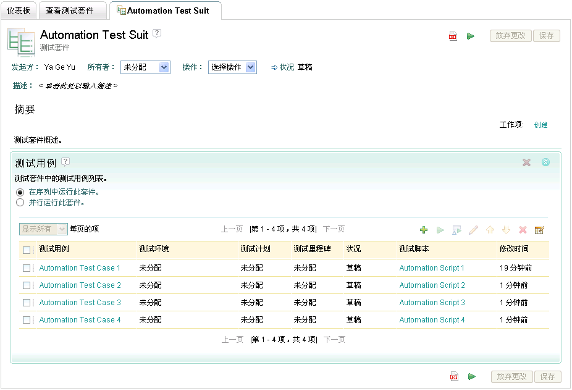This screenshot has width=572, height=390.
Task: Open the Automation Script 4 link
Action: pyautogui.click(x=432, y=320)
